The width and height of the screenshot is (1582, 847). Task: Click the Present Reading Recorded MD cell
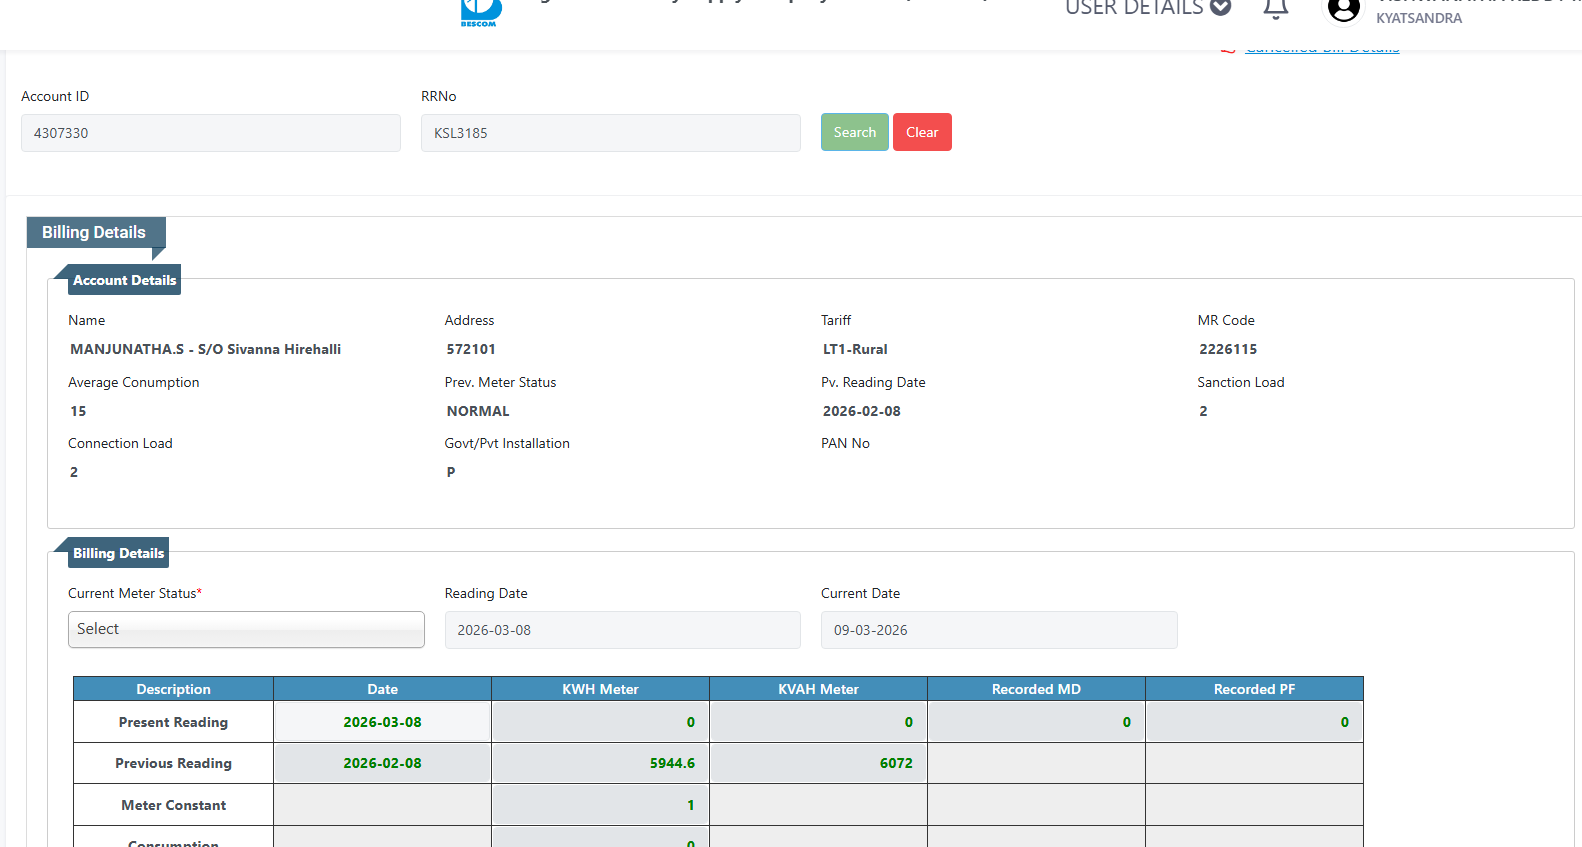(x=1036, y=722)
